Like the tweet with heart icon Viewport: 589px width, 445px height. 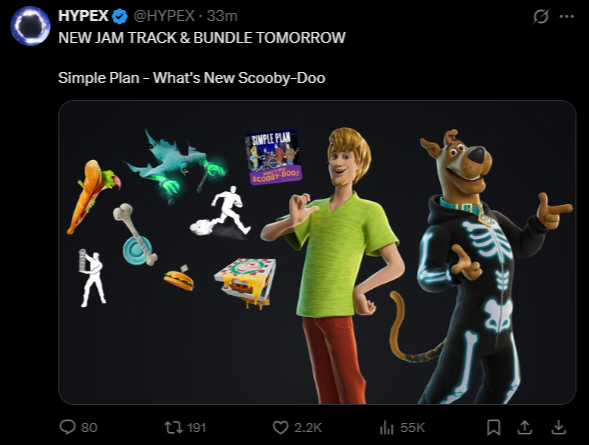280,427
